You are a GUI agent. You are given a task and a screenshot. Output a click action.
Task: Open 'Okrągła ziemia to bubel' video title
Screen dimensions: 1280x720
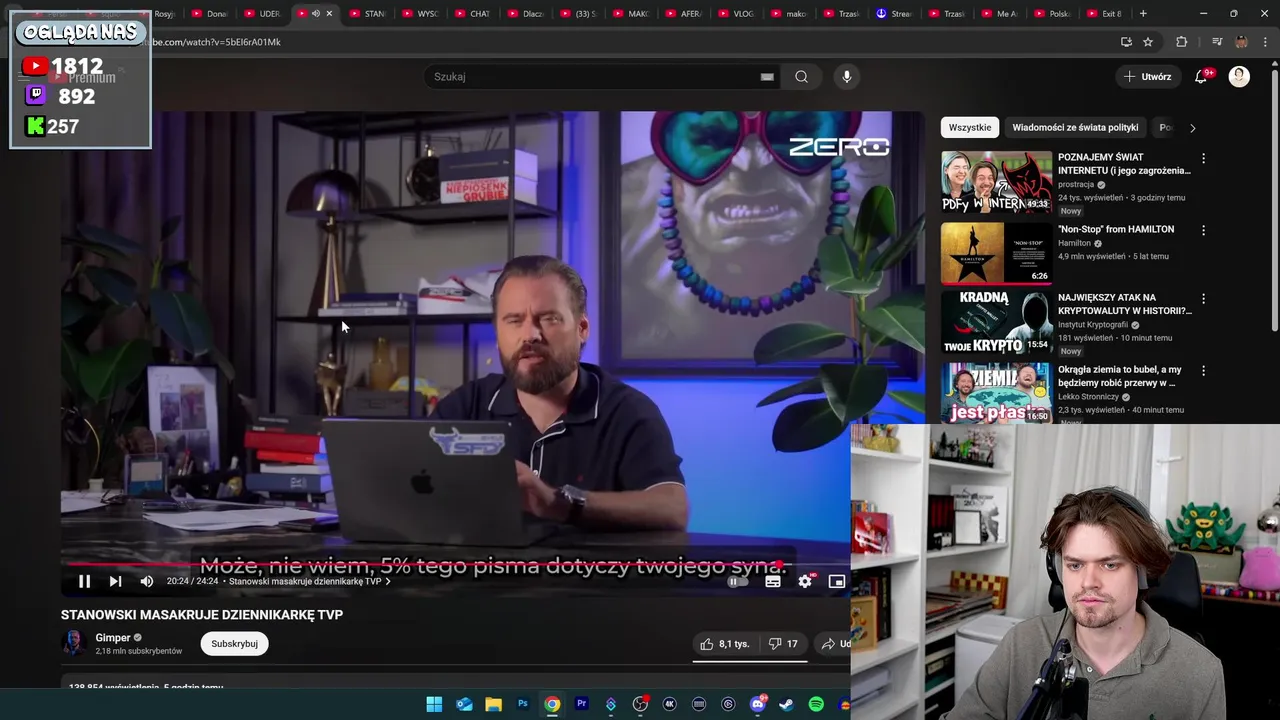(x=1120, y=376)
